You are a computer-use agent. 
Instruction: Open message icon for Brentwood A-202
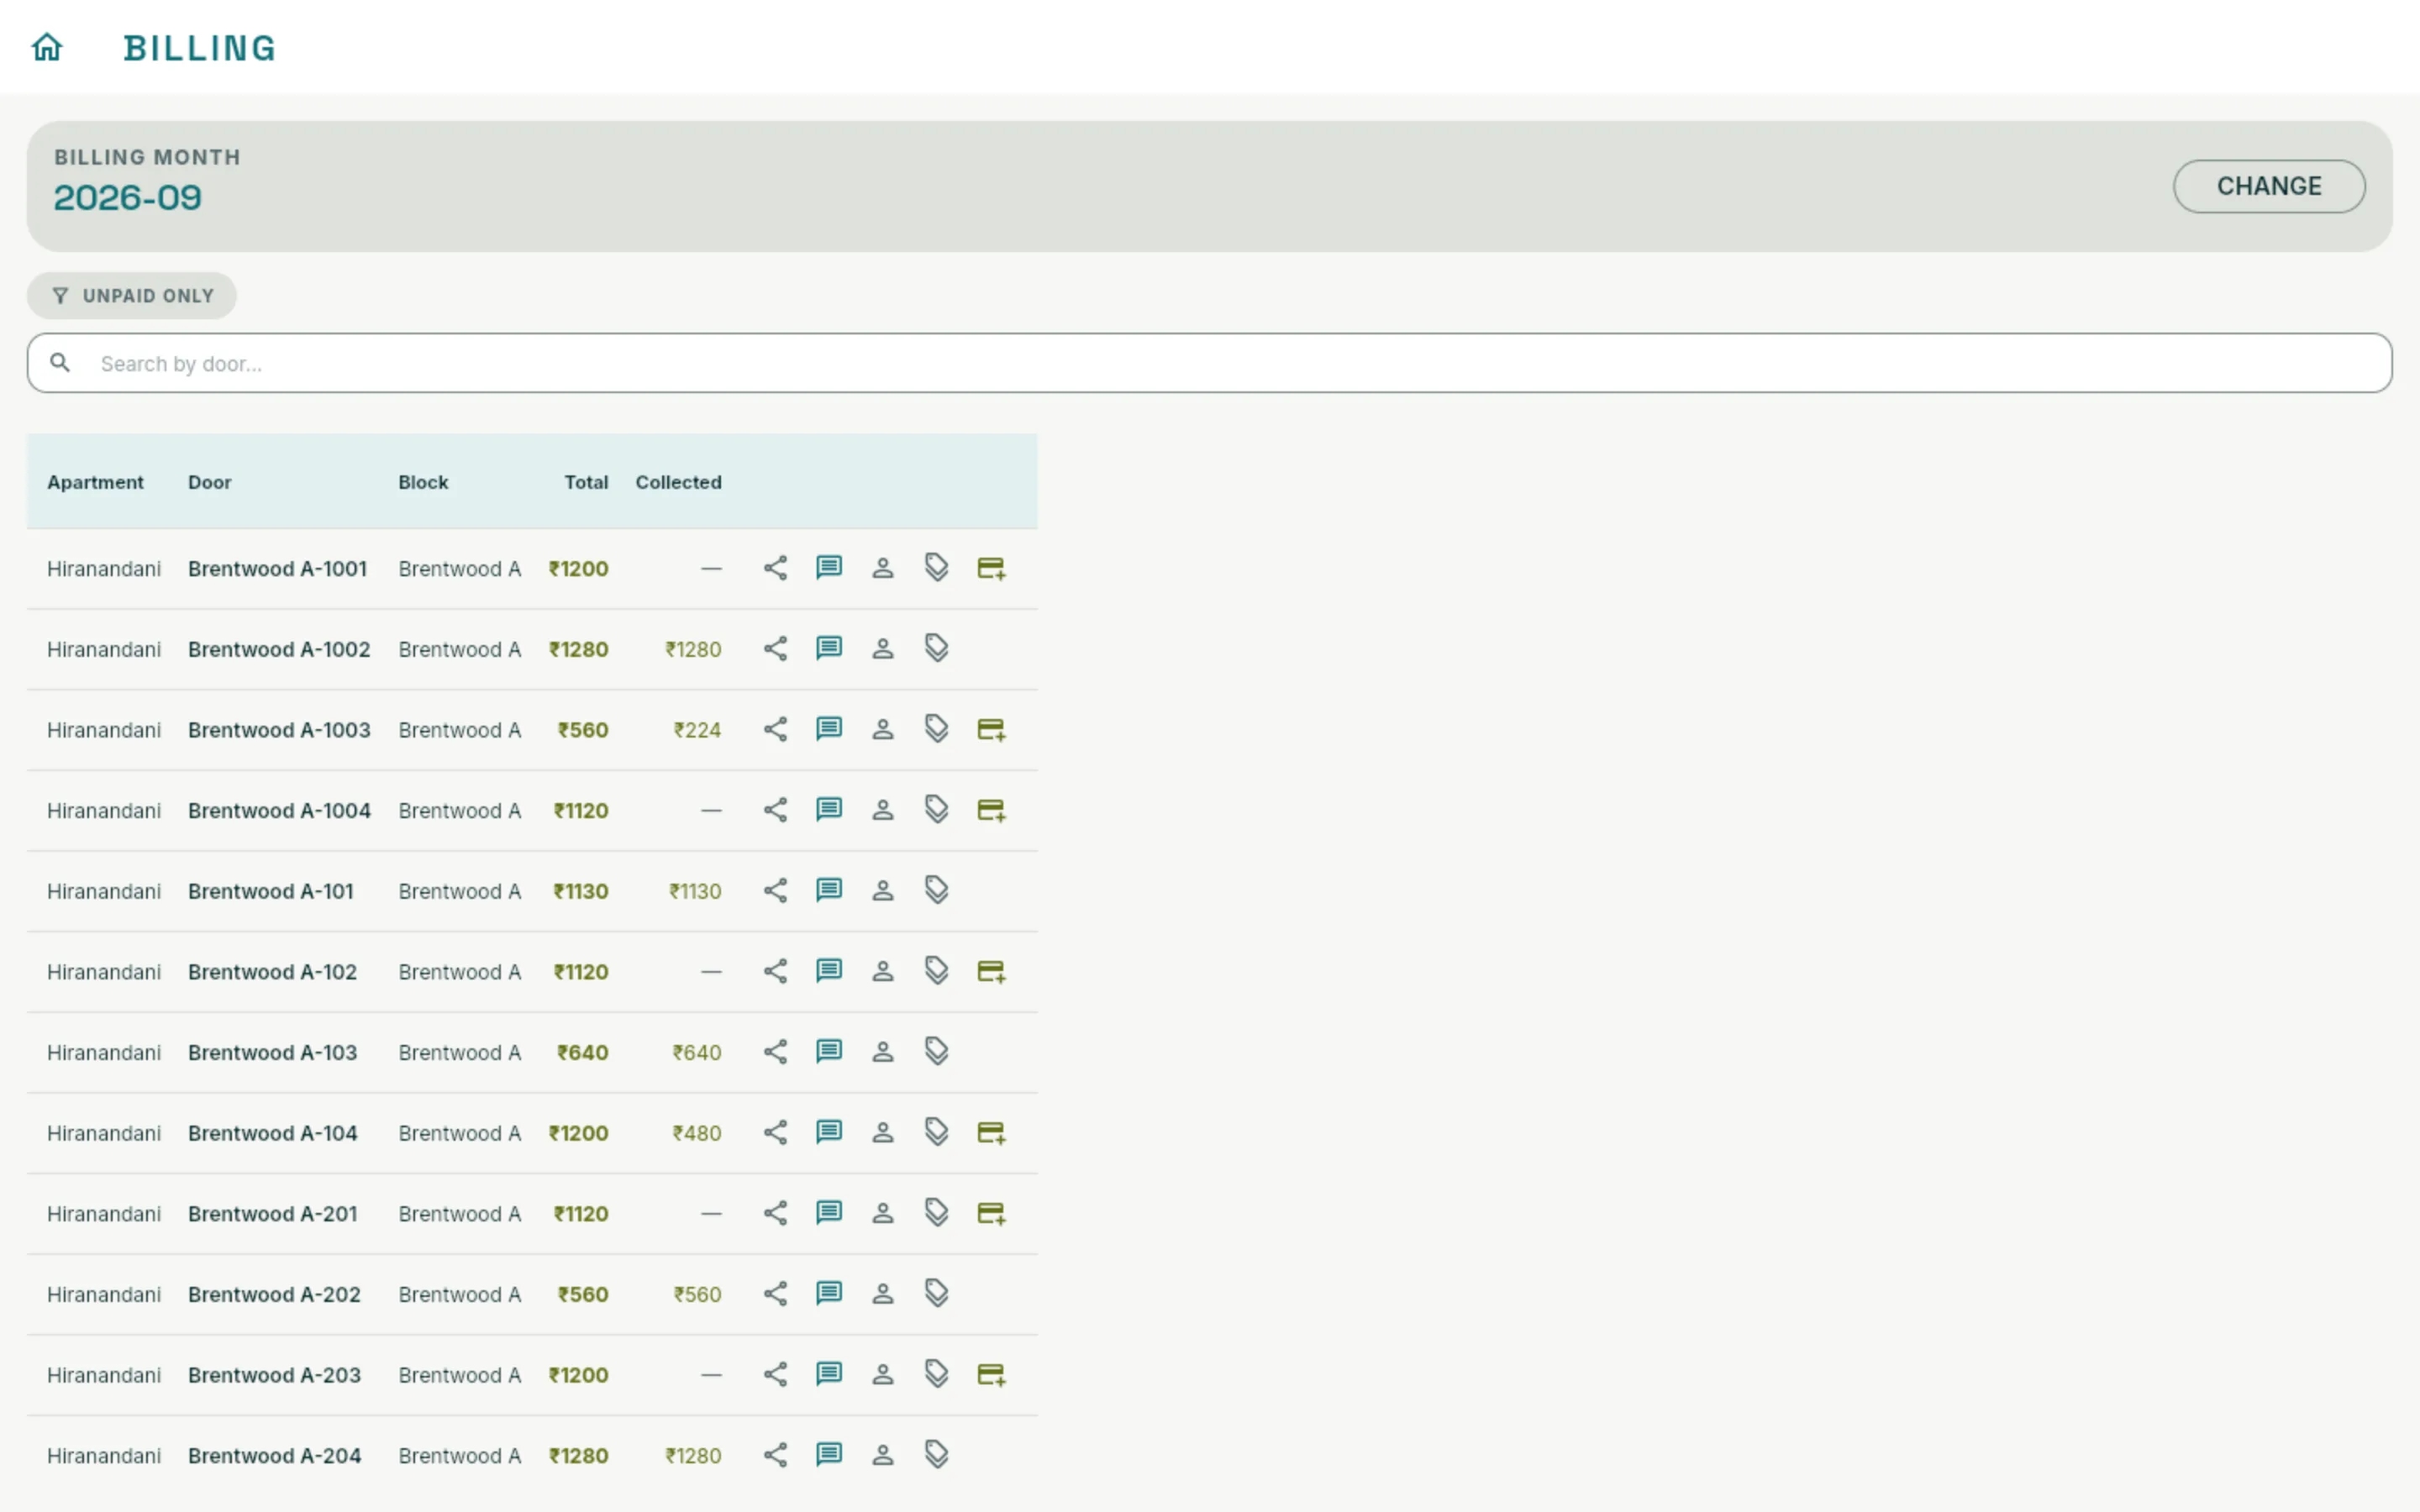829,1294
